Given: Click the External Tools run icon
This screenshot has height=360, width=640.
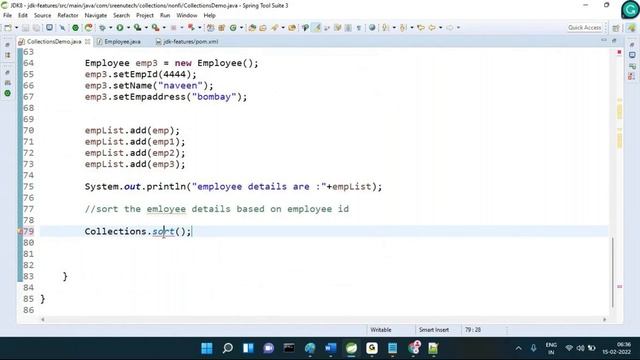Looking at the screenshot, I should pyautogui.click(x=156, y=28).
